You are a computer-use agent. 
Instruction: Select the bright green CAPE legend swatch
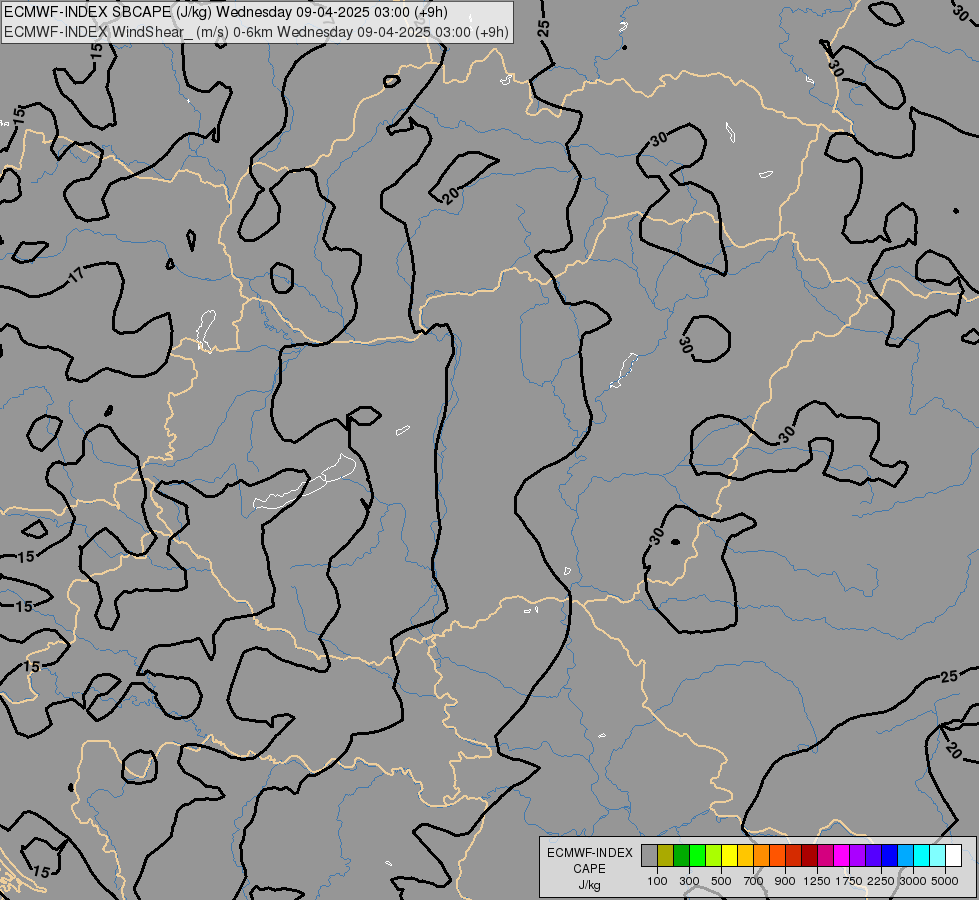pos(697,855)
